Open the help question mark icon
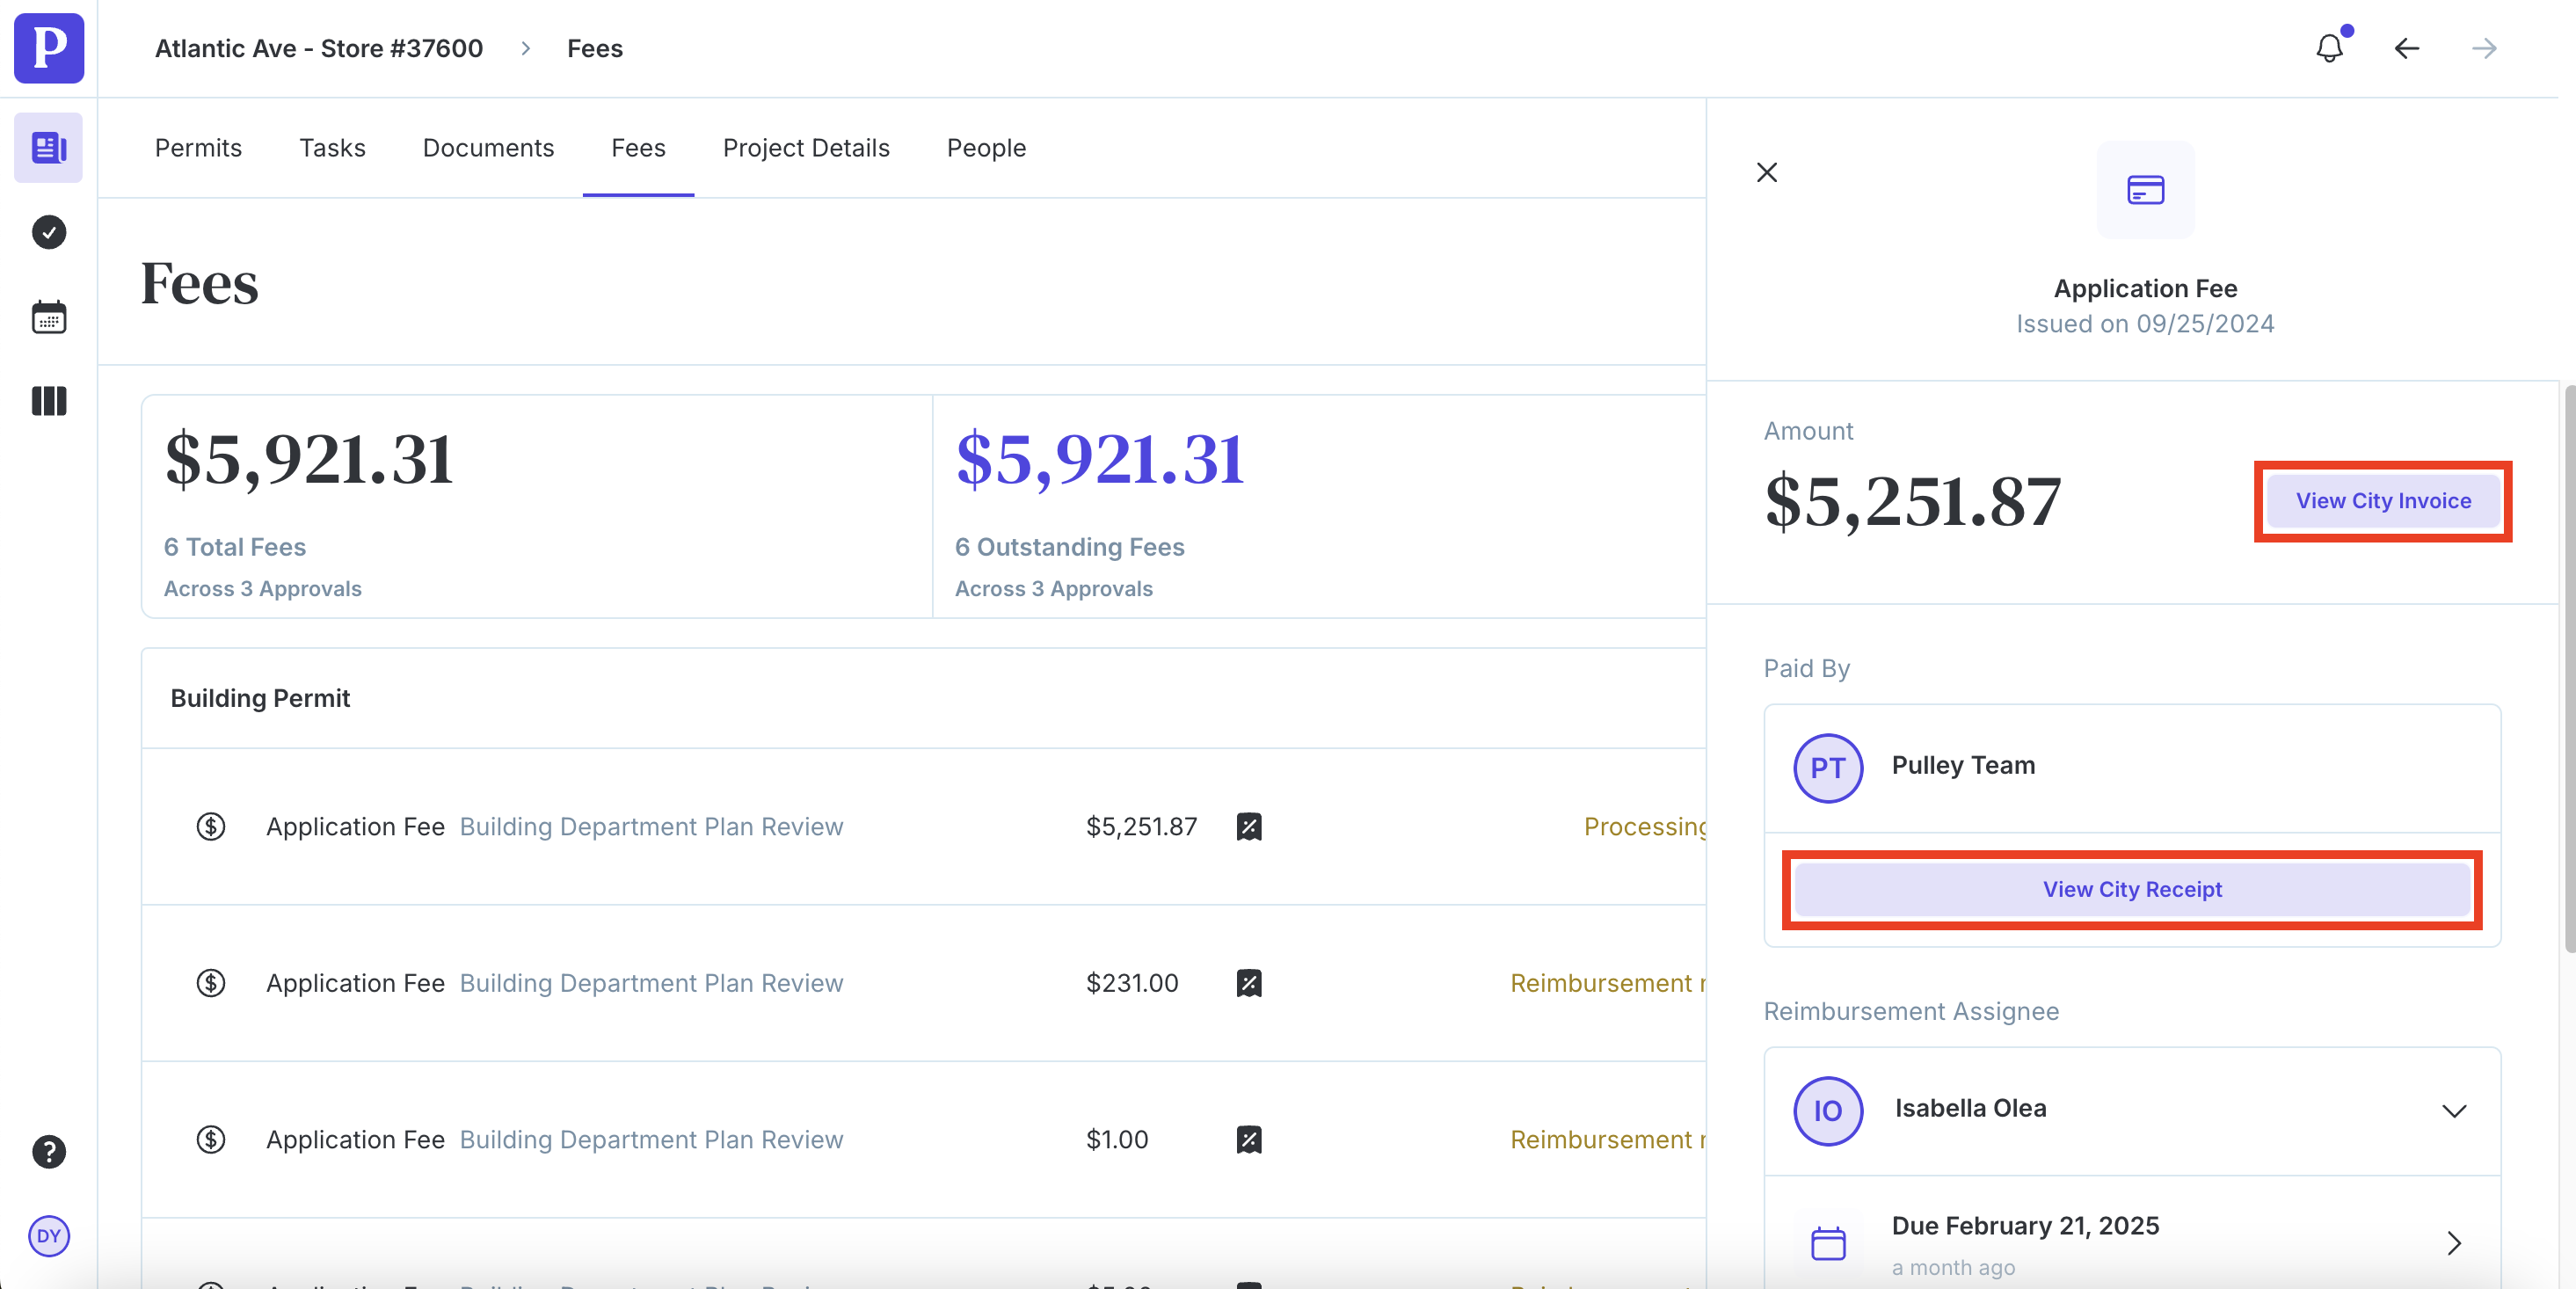This screenshot has width=2576, height=1289. (48, 1151)
